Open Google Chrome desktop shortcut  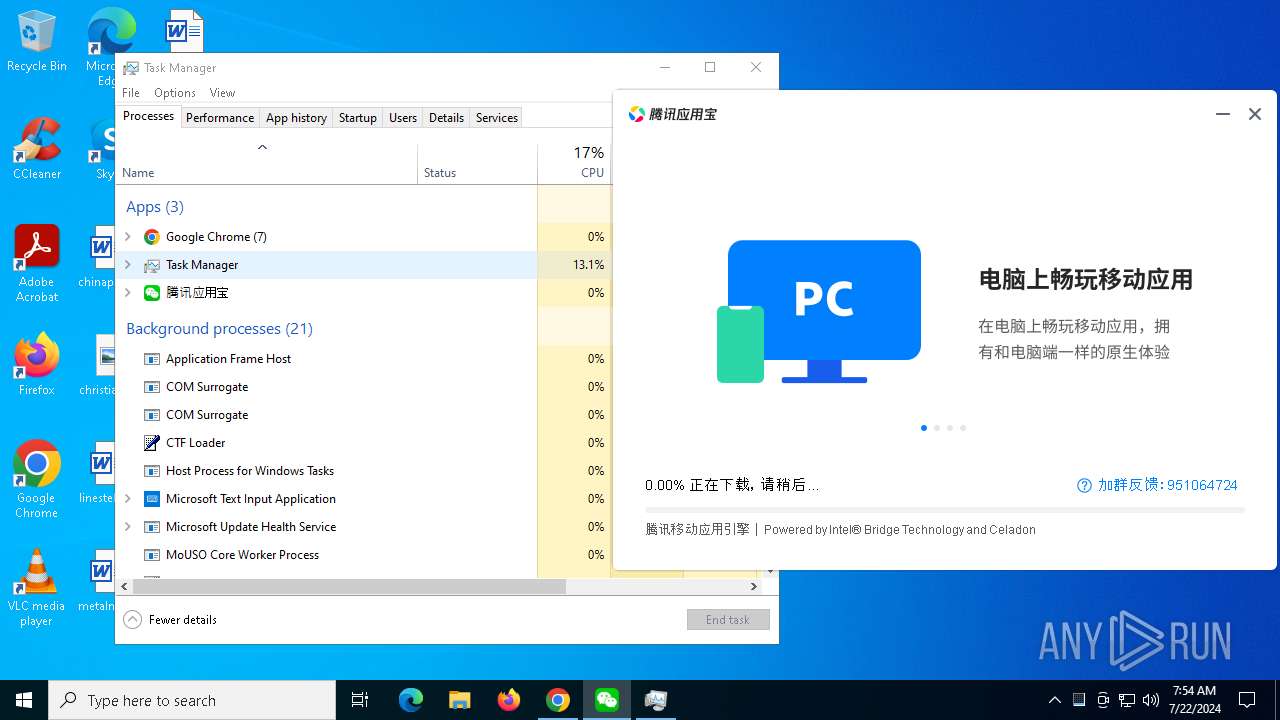pos(37,479)
